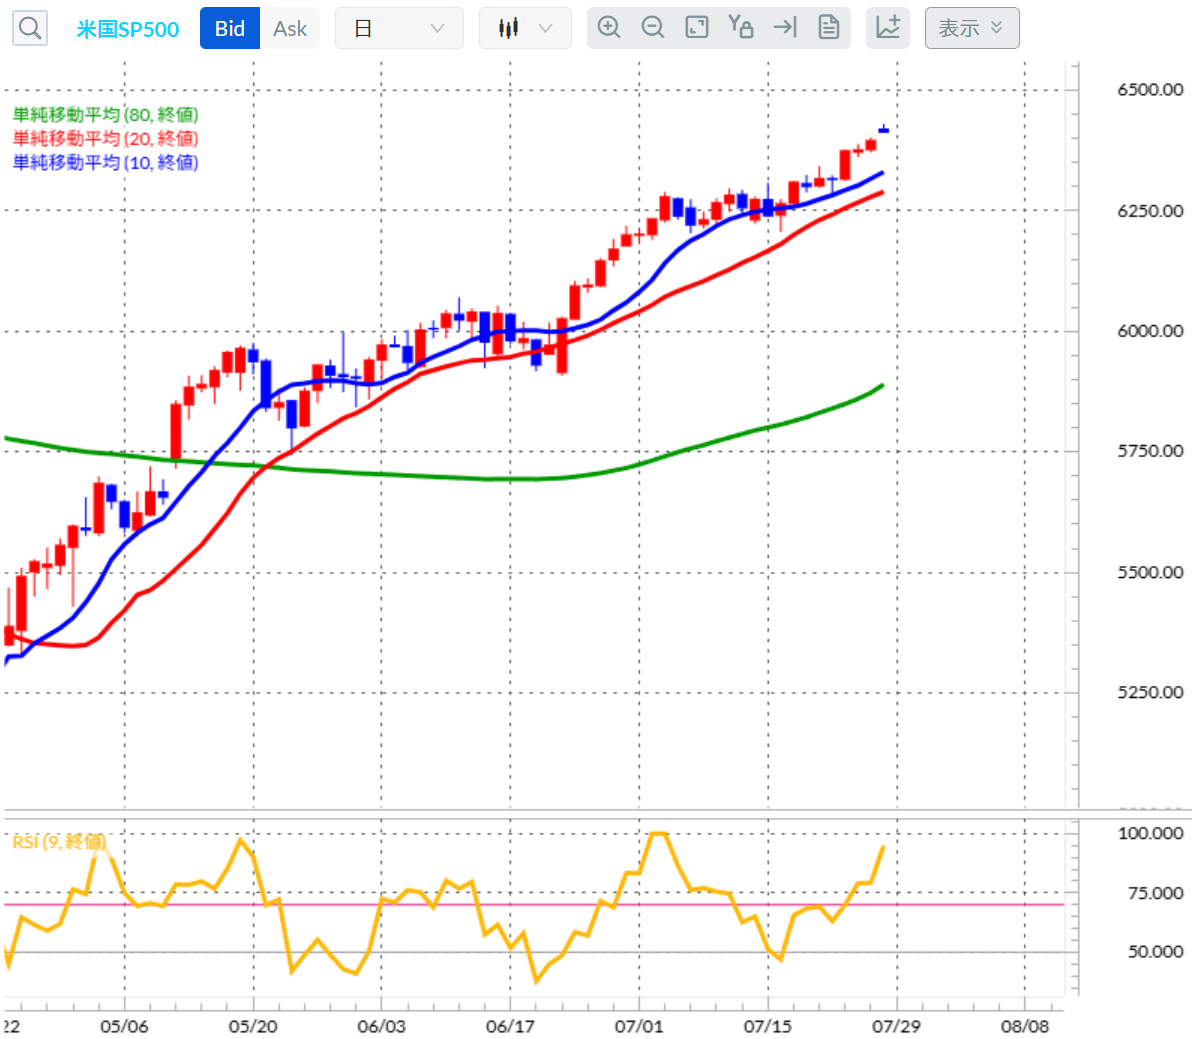The image size is (1192, 1039).
Task: Click the green 80-period moving average line
Action: pyautogui.click(x=487, y=478)
